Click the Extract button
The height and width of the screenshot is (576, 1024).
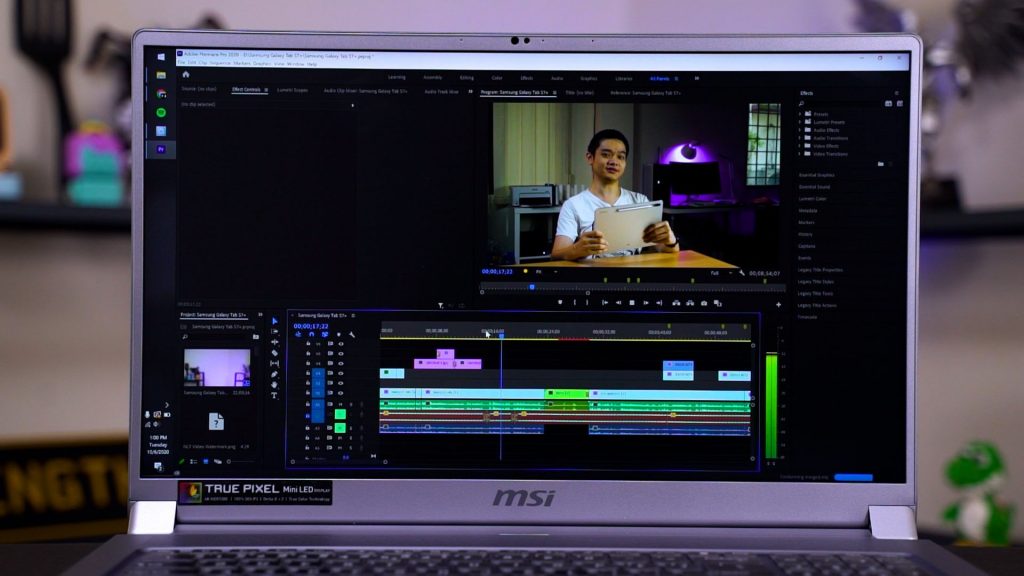pyautogui.click(x=690, y=303)
